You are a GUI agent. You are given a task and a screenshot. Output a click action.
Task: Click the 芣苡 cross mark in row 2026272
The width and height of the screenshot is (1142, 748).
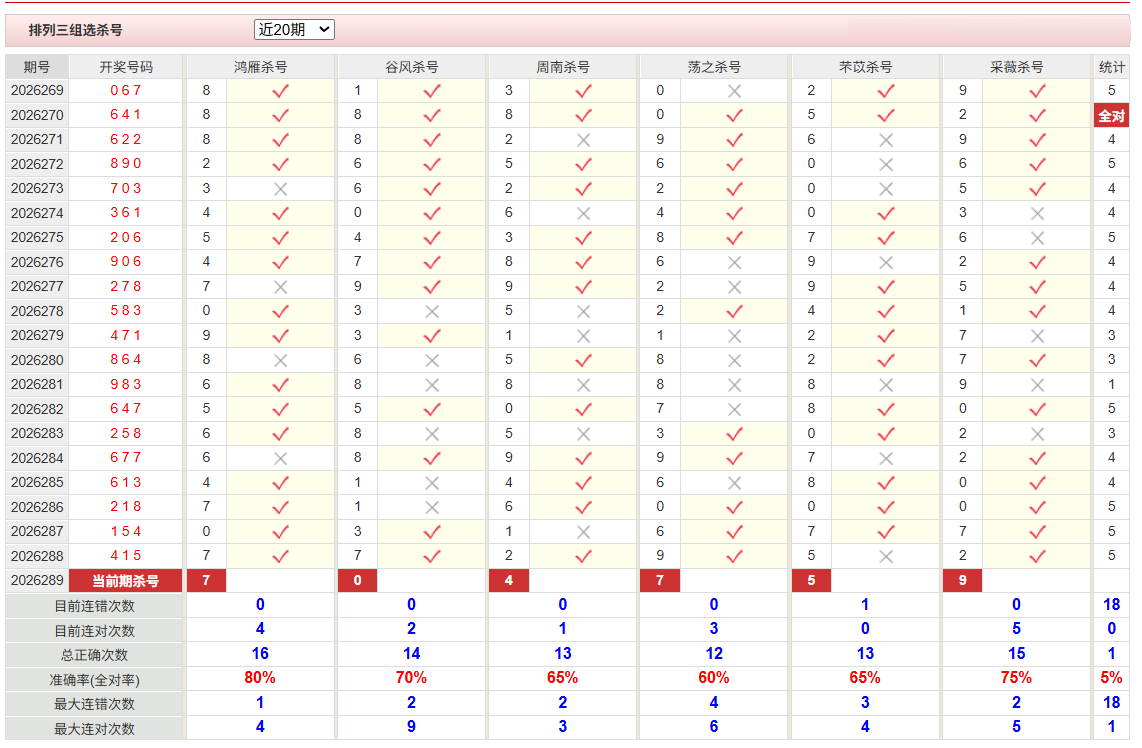[886, 165]
